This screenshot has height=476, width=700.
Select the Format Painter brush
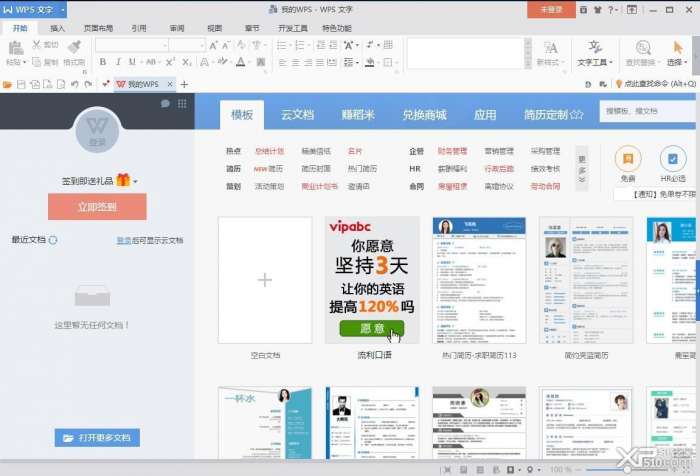tap(74, 47)
